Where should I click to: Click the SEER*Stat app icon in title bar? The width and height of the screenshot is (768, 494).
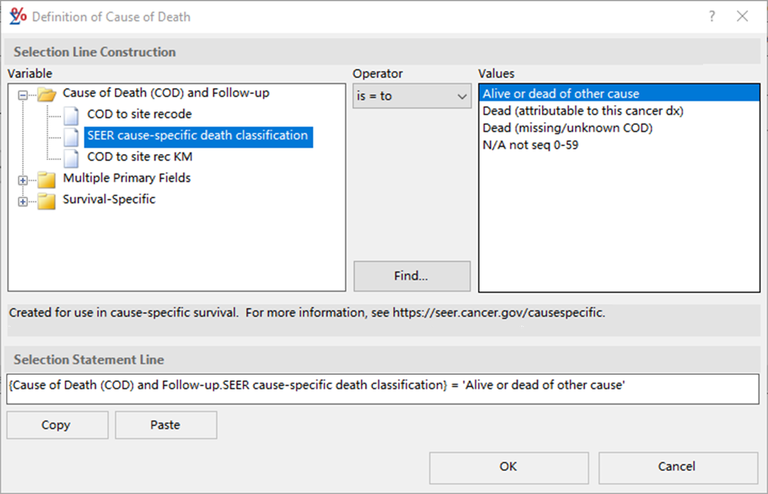[x=18, y=17]
